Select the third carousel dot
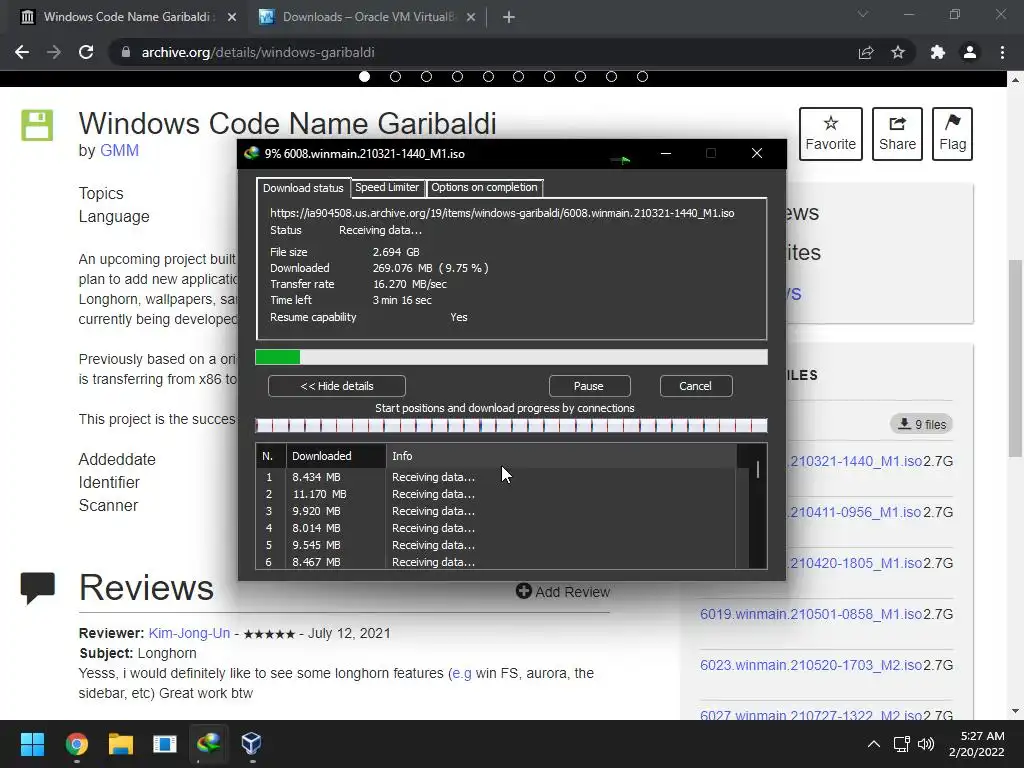1024x768 pixels. (x=426, y=76)
